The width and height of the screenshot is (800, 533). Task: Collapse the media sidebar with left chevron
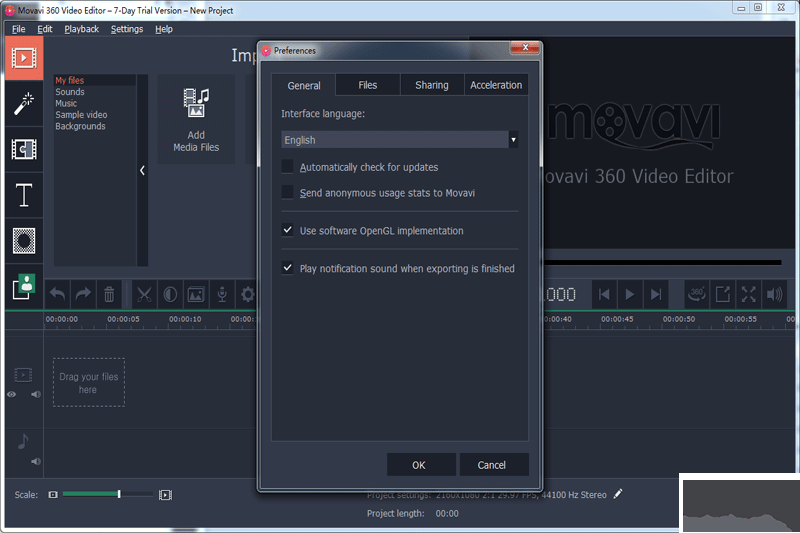pos(142,170)
